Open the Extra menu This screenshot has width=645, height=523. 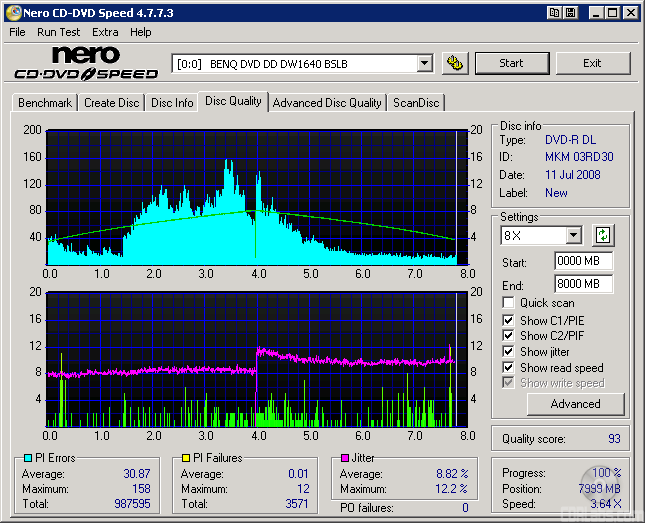(x=105, y=32)
